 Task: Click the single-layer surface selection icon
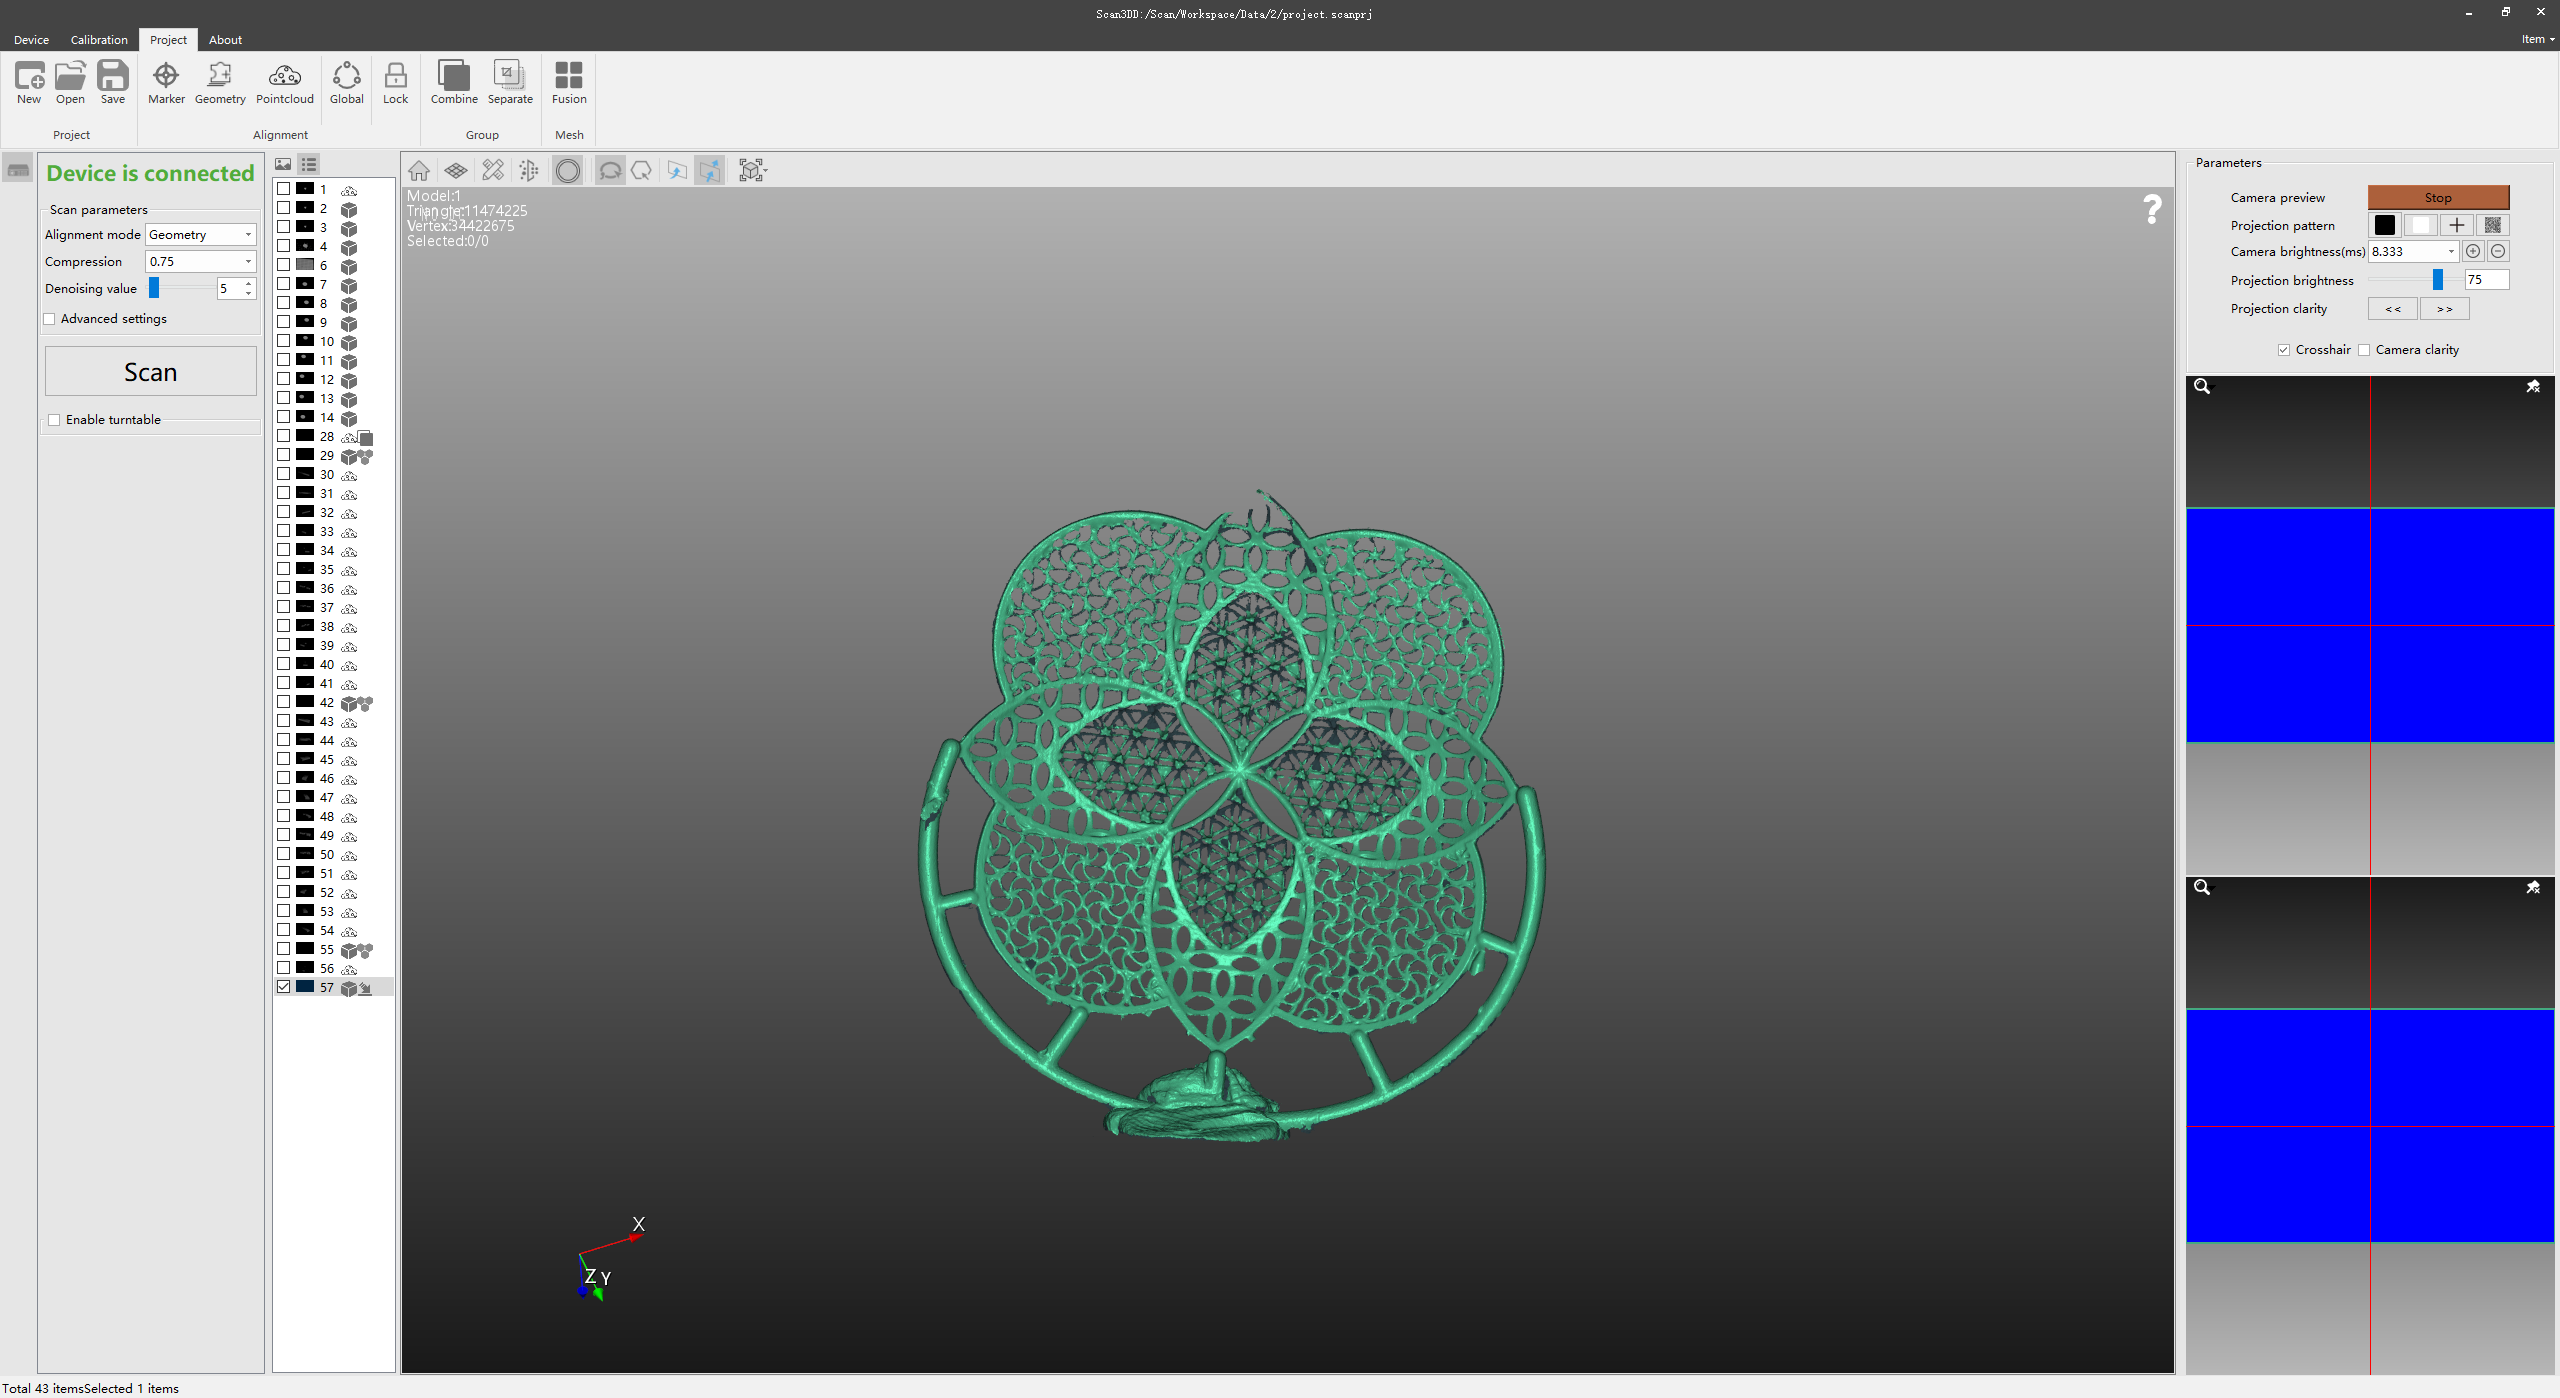click(x=677, y=171)
